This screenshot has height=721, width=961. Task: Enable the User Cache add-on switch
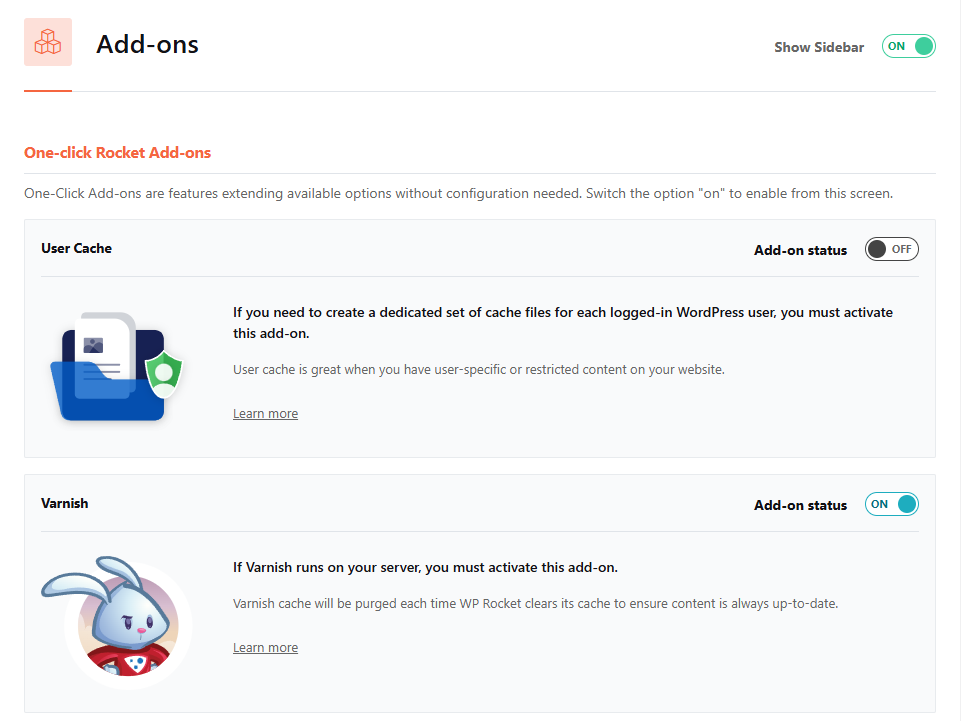point(891,250)
